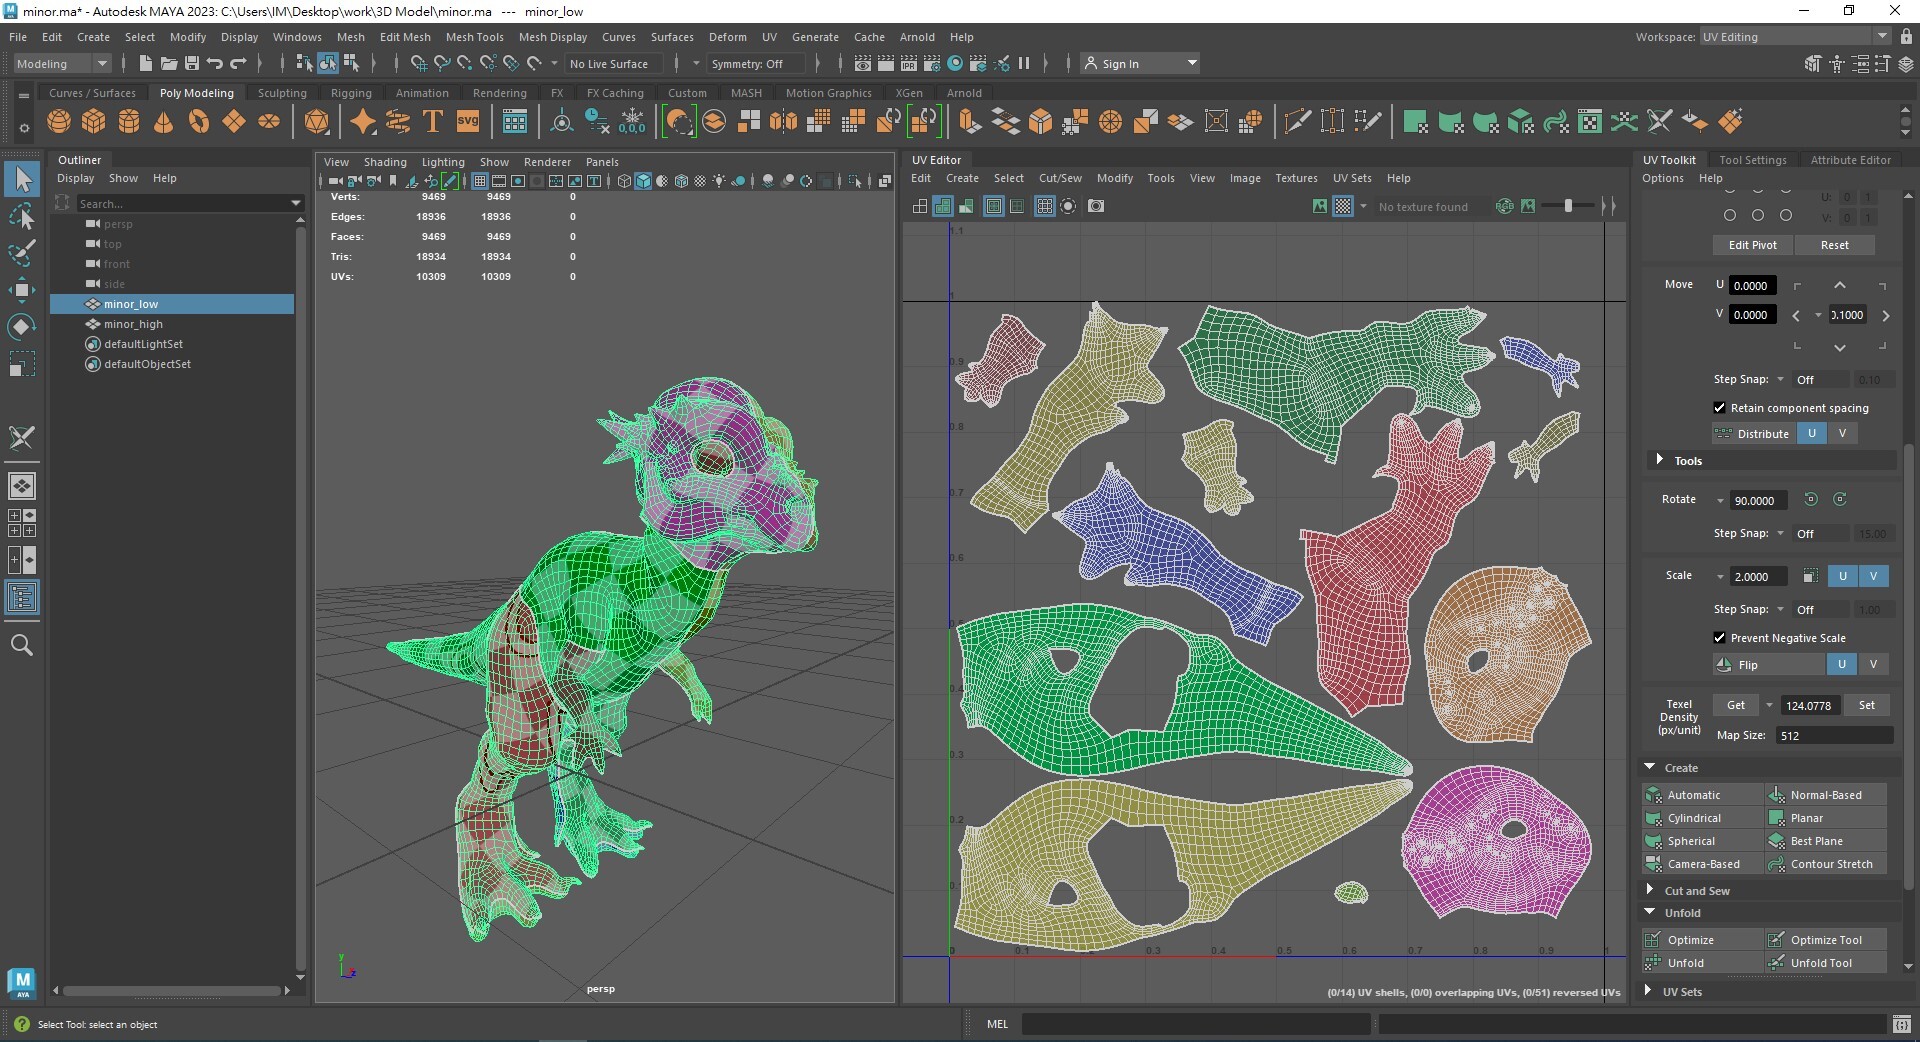Click the UV snapshot camera icon
Image resolution: width=1920 pixels, height=1042 pixels.
[1096, 206]
